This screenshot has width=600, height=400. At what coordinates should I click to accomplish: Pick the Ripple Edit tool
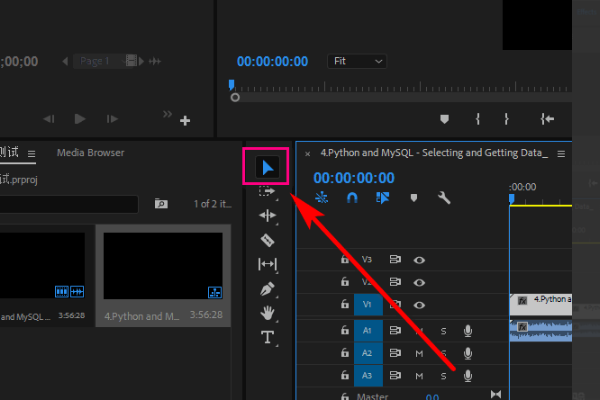point(267,216)
